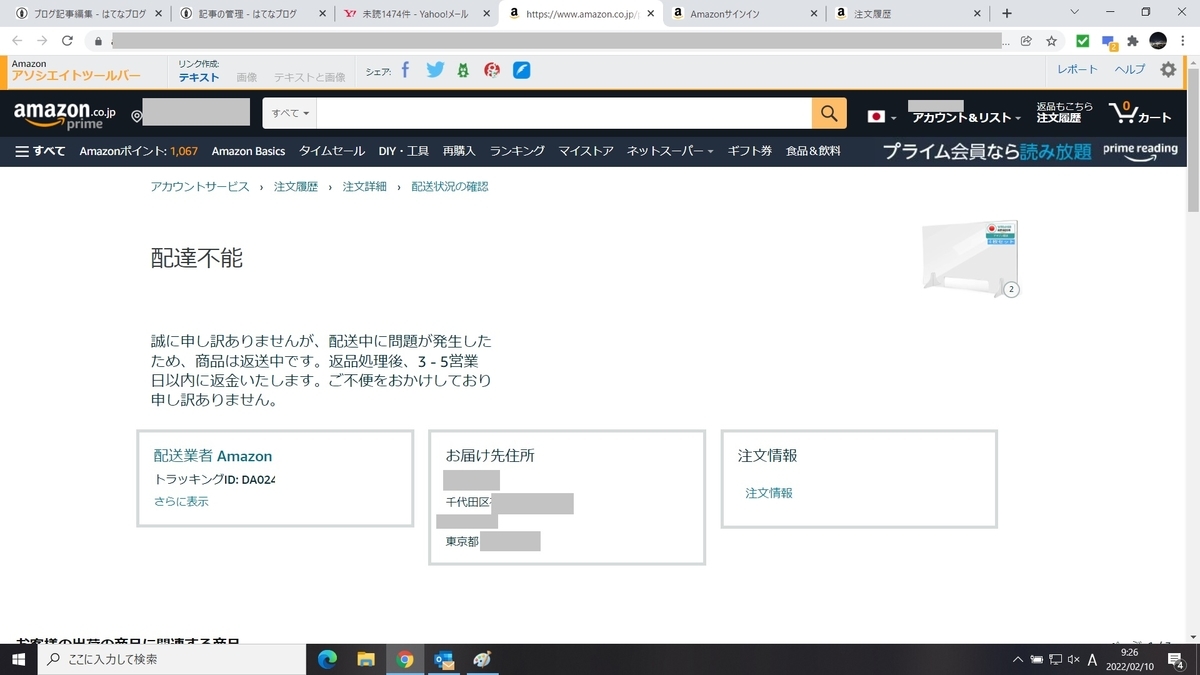Open the hamburger すべて menu icon

point(20,150)
